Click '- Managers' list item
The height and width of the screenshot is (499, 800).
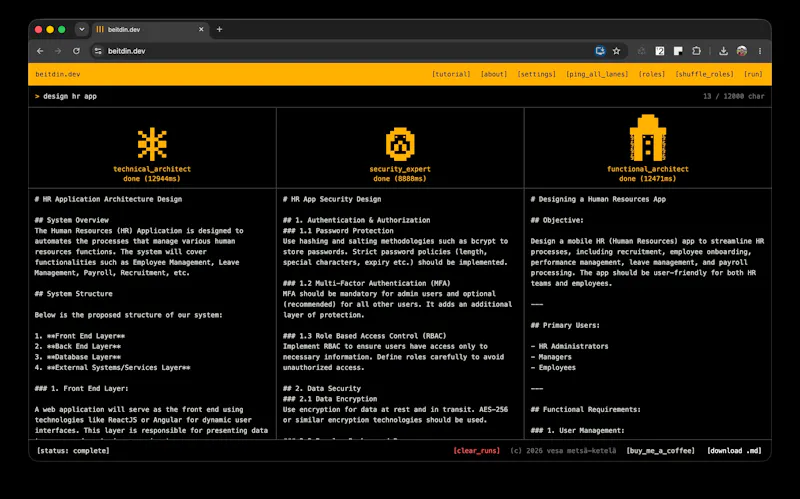coord(551,357)
